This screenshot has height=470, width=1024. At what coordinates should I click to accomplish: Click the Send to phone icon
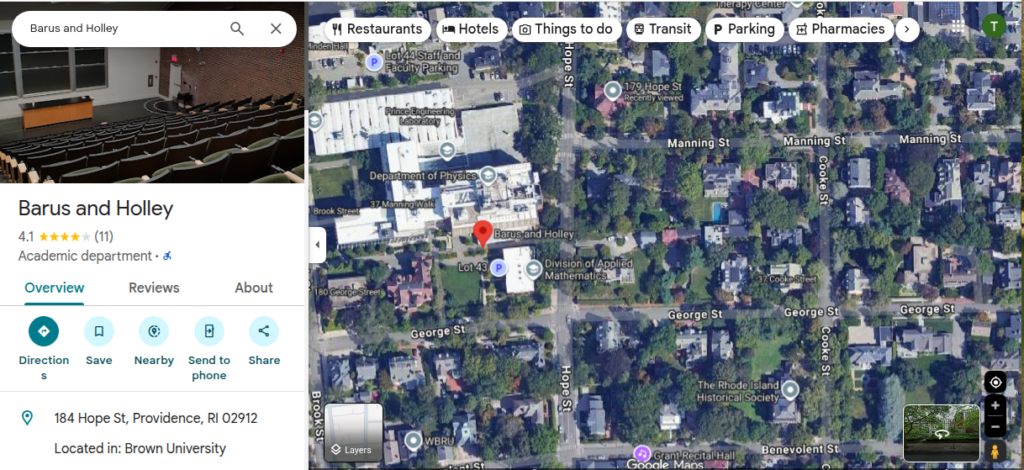pos(209,331)
